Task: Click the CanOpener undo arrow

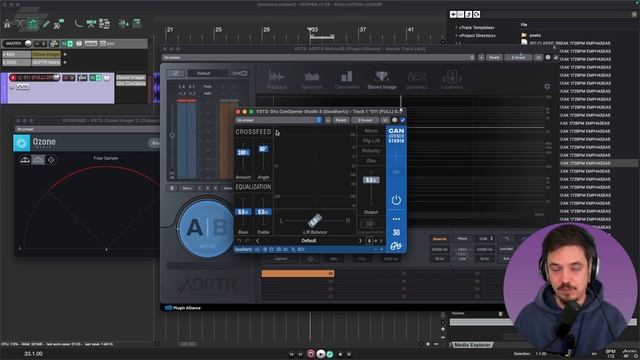Action: click(239, 241)
